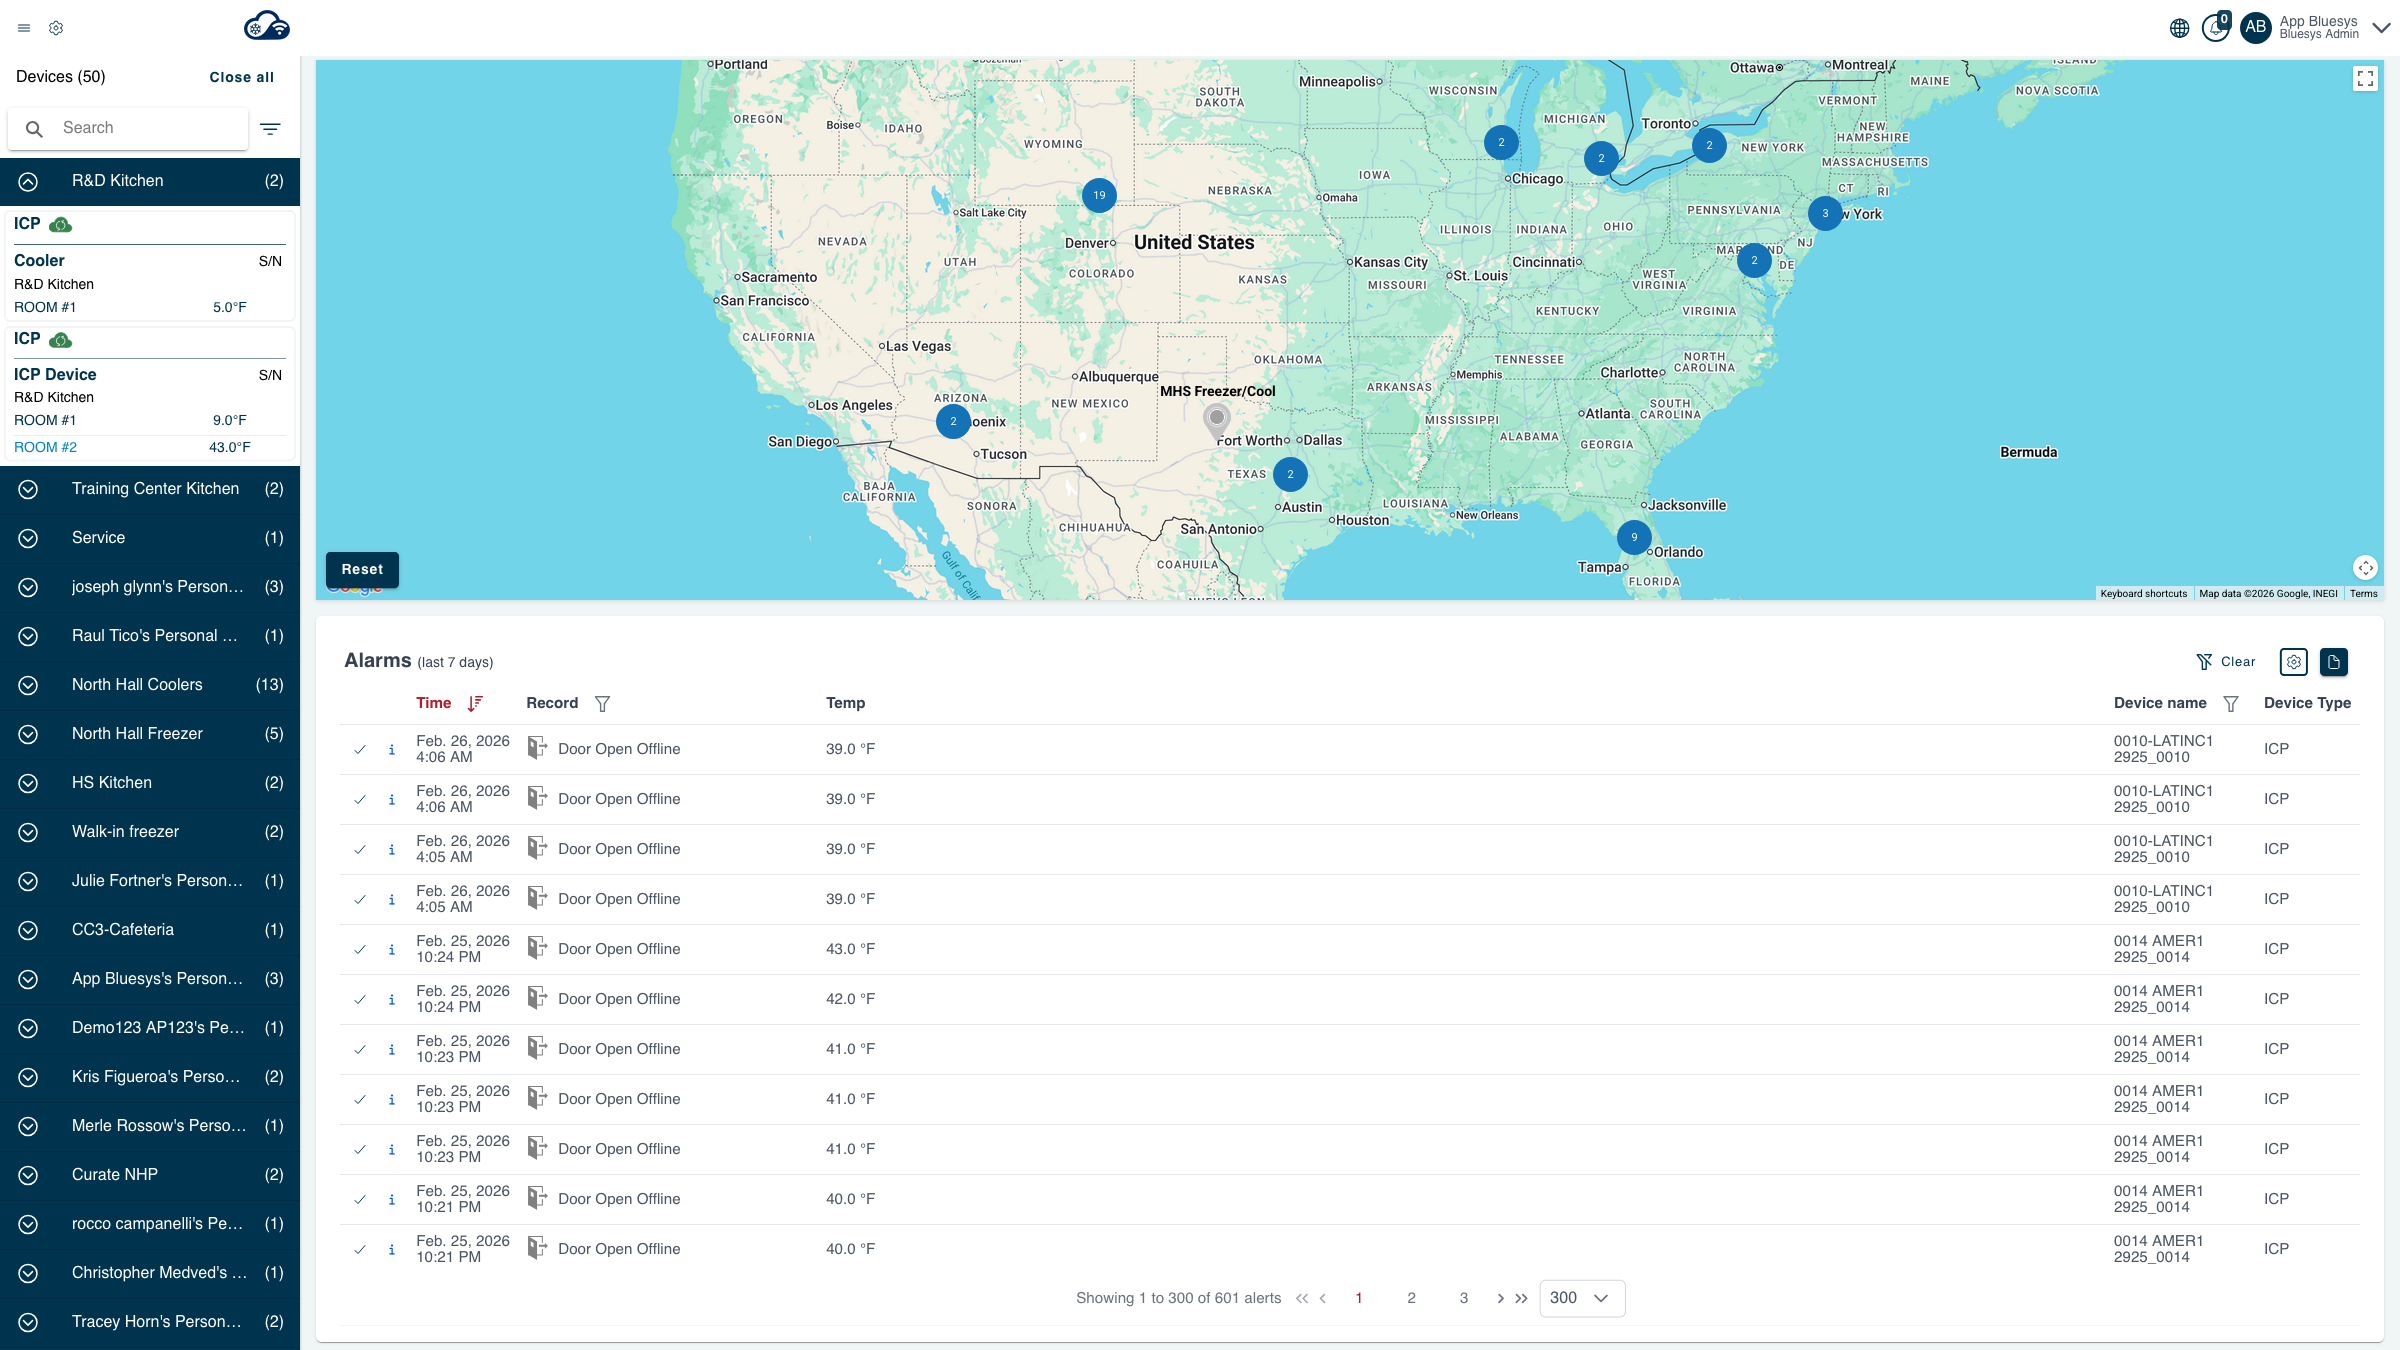
Task: Open the hamburger navigation menu
Action: (x=23, y=27)
